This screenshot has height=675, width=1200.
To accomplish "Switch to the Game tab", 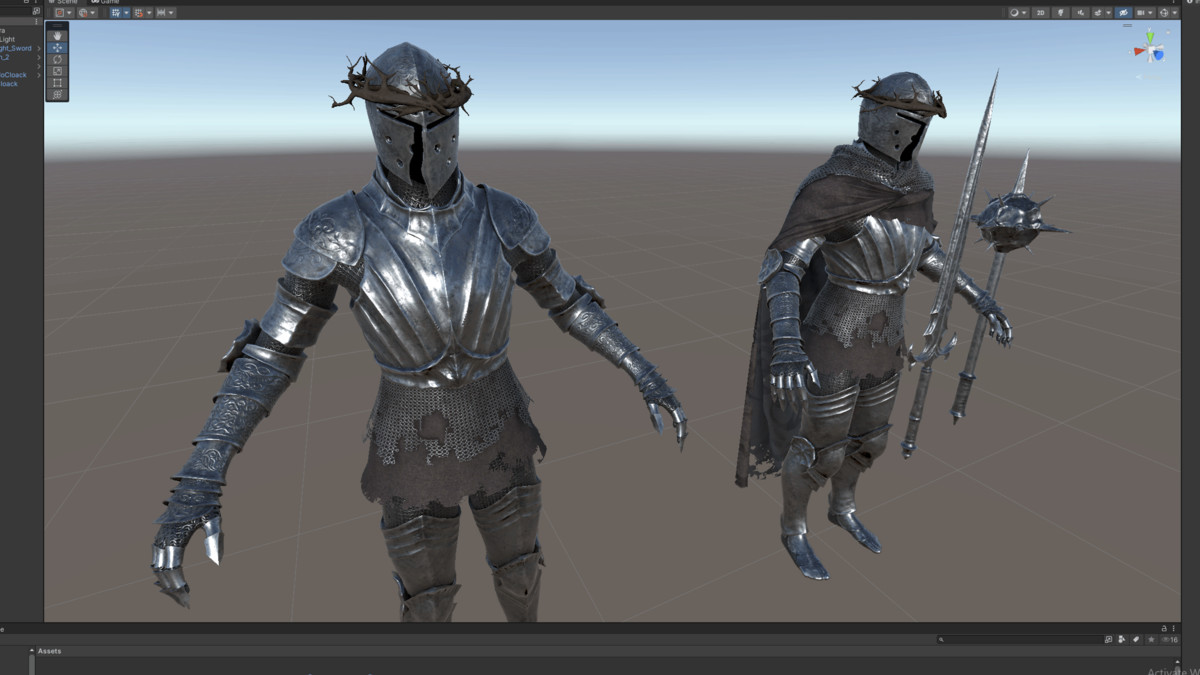I will pyautogui.click(x=105, y=3).
